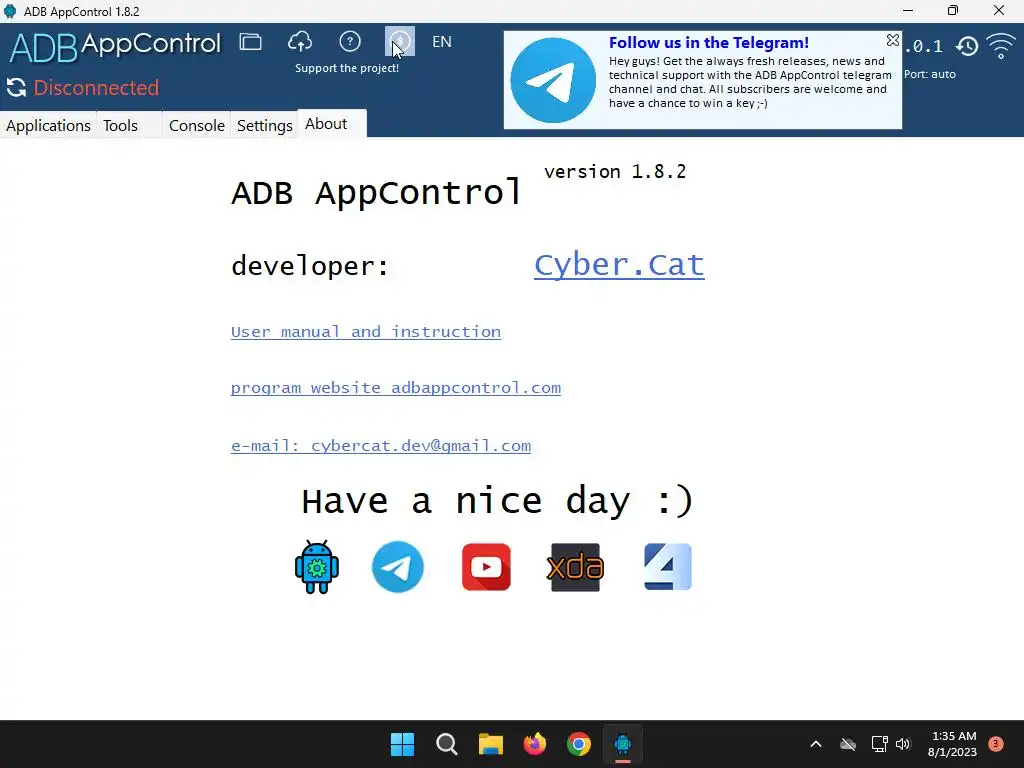This screenshot has height=768, width=1024.
Task: Click the ADB AppControl logo in the header
Action: 115,46
